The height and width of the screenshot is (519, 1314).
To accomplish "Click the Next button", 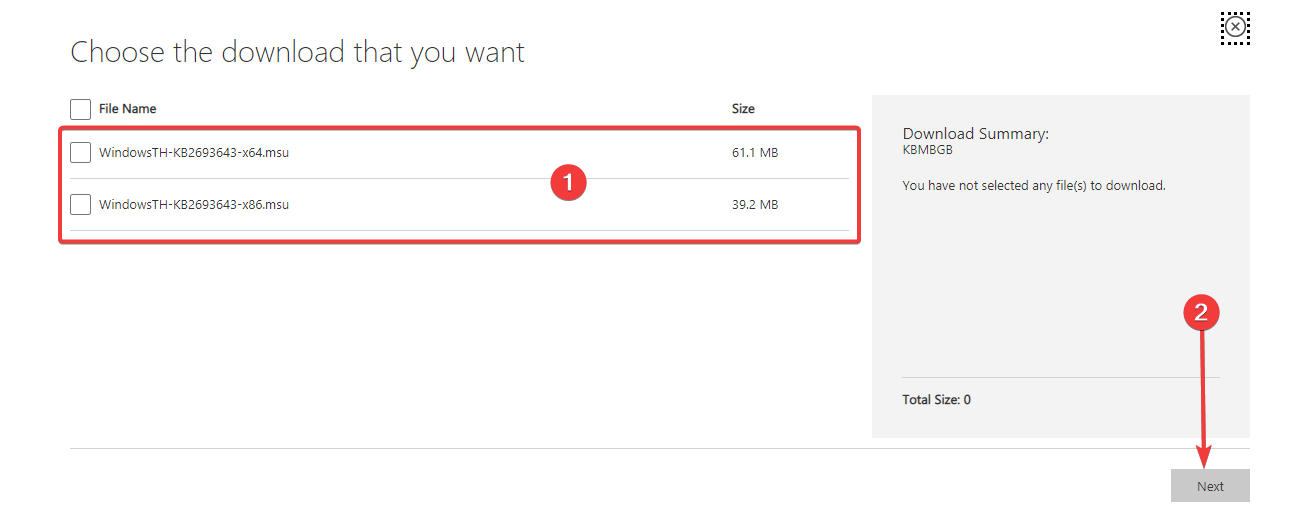I will pos(1210,486).
